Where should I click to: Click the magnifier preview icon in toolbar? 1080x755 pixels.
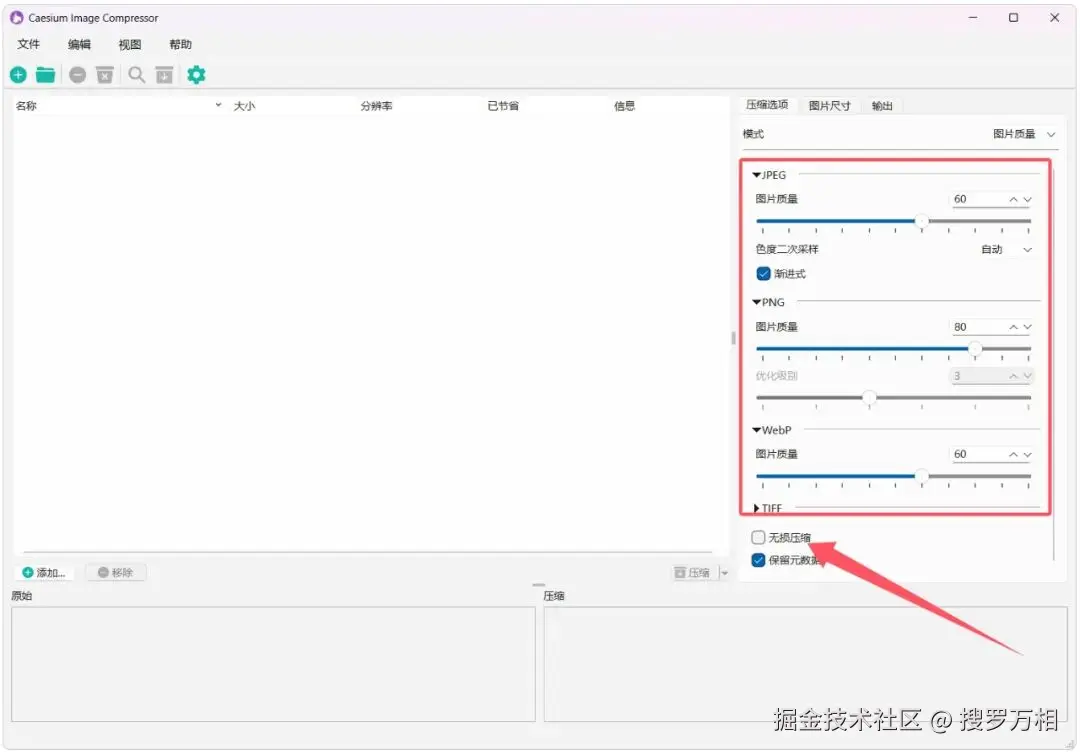(x=137, y=74)
